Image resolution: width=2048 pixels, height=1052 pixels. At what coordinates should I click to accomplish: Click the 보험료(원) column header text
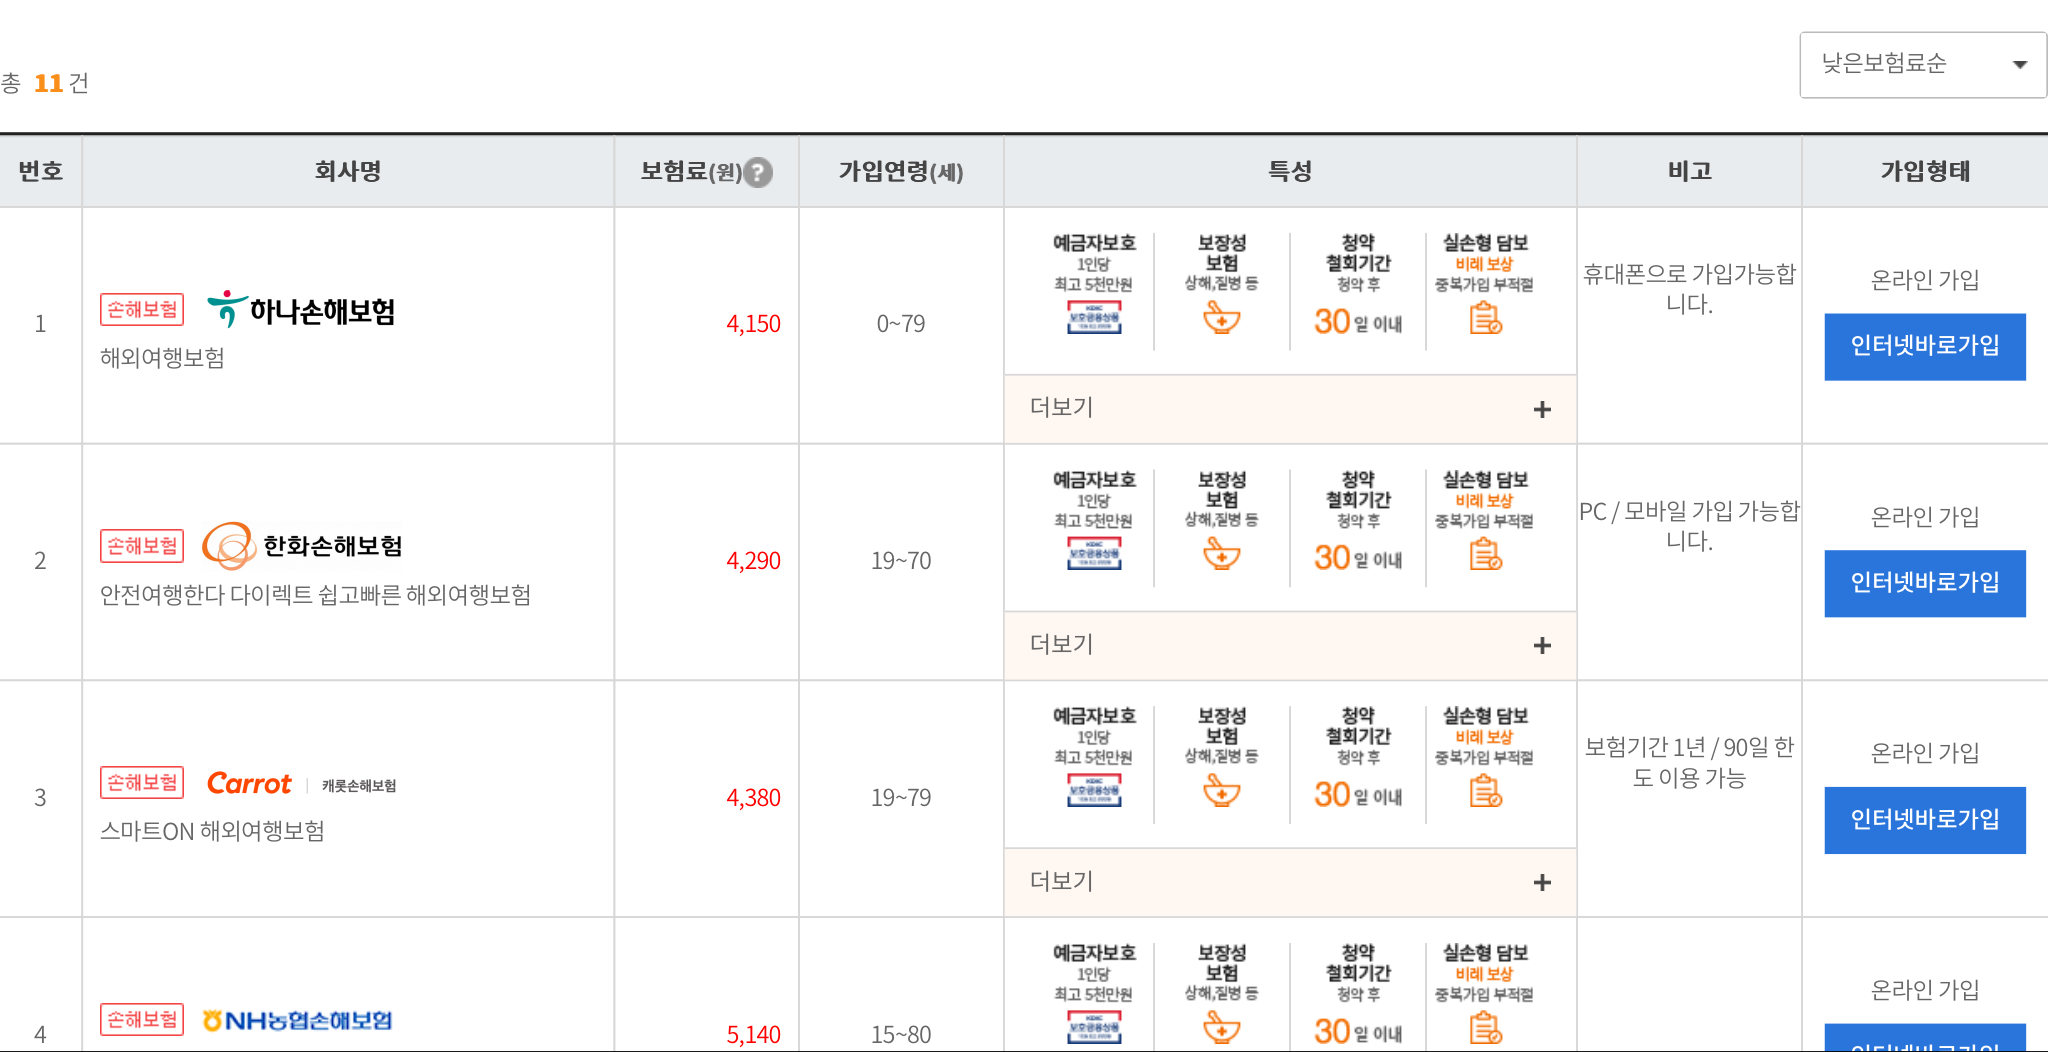[x=691, y=172]
